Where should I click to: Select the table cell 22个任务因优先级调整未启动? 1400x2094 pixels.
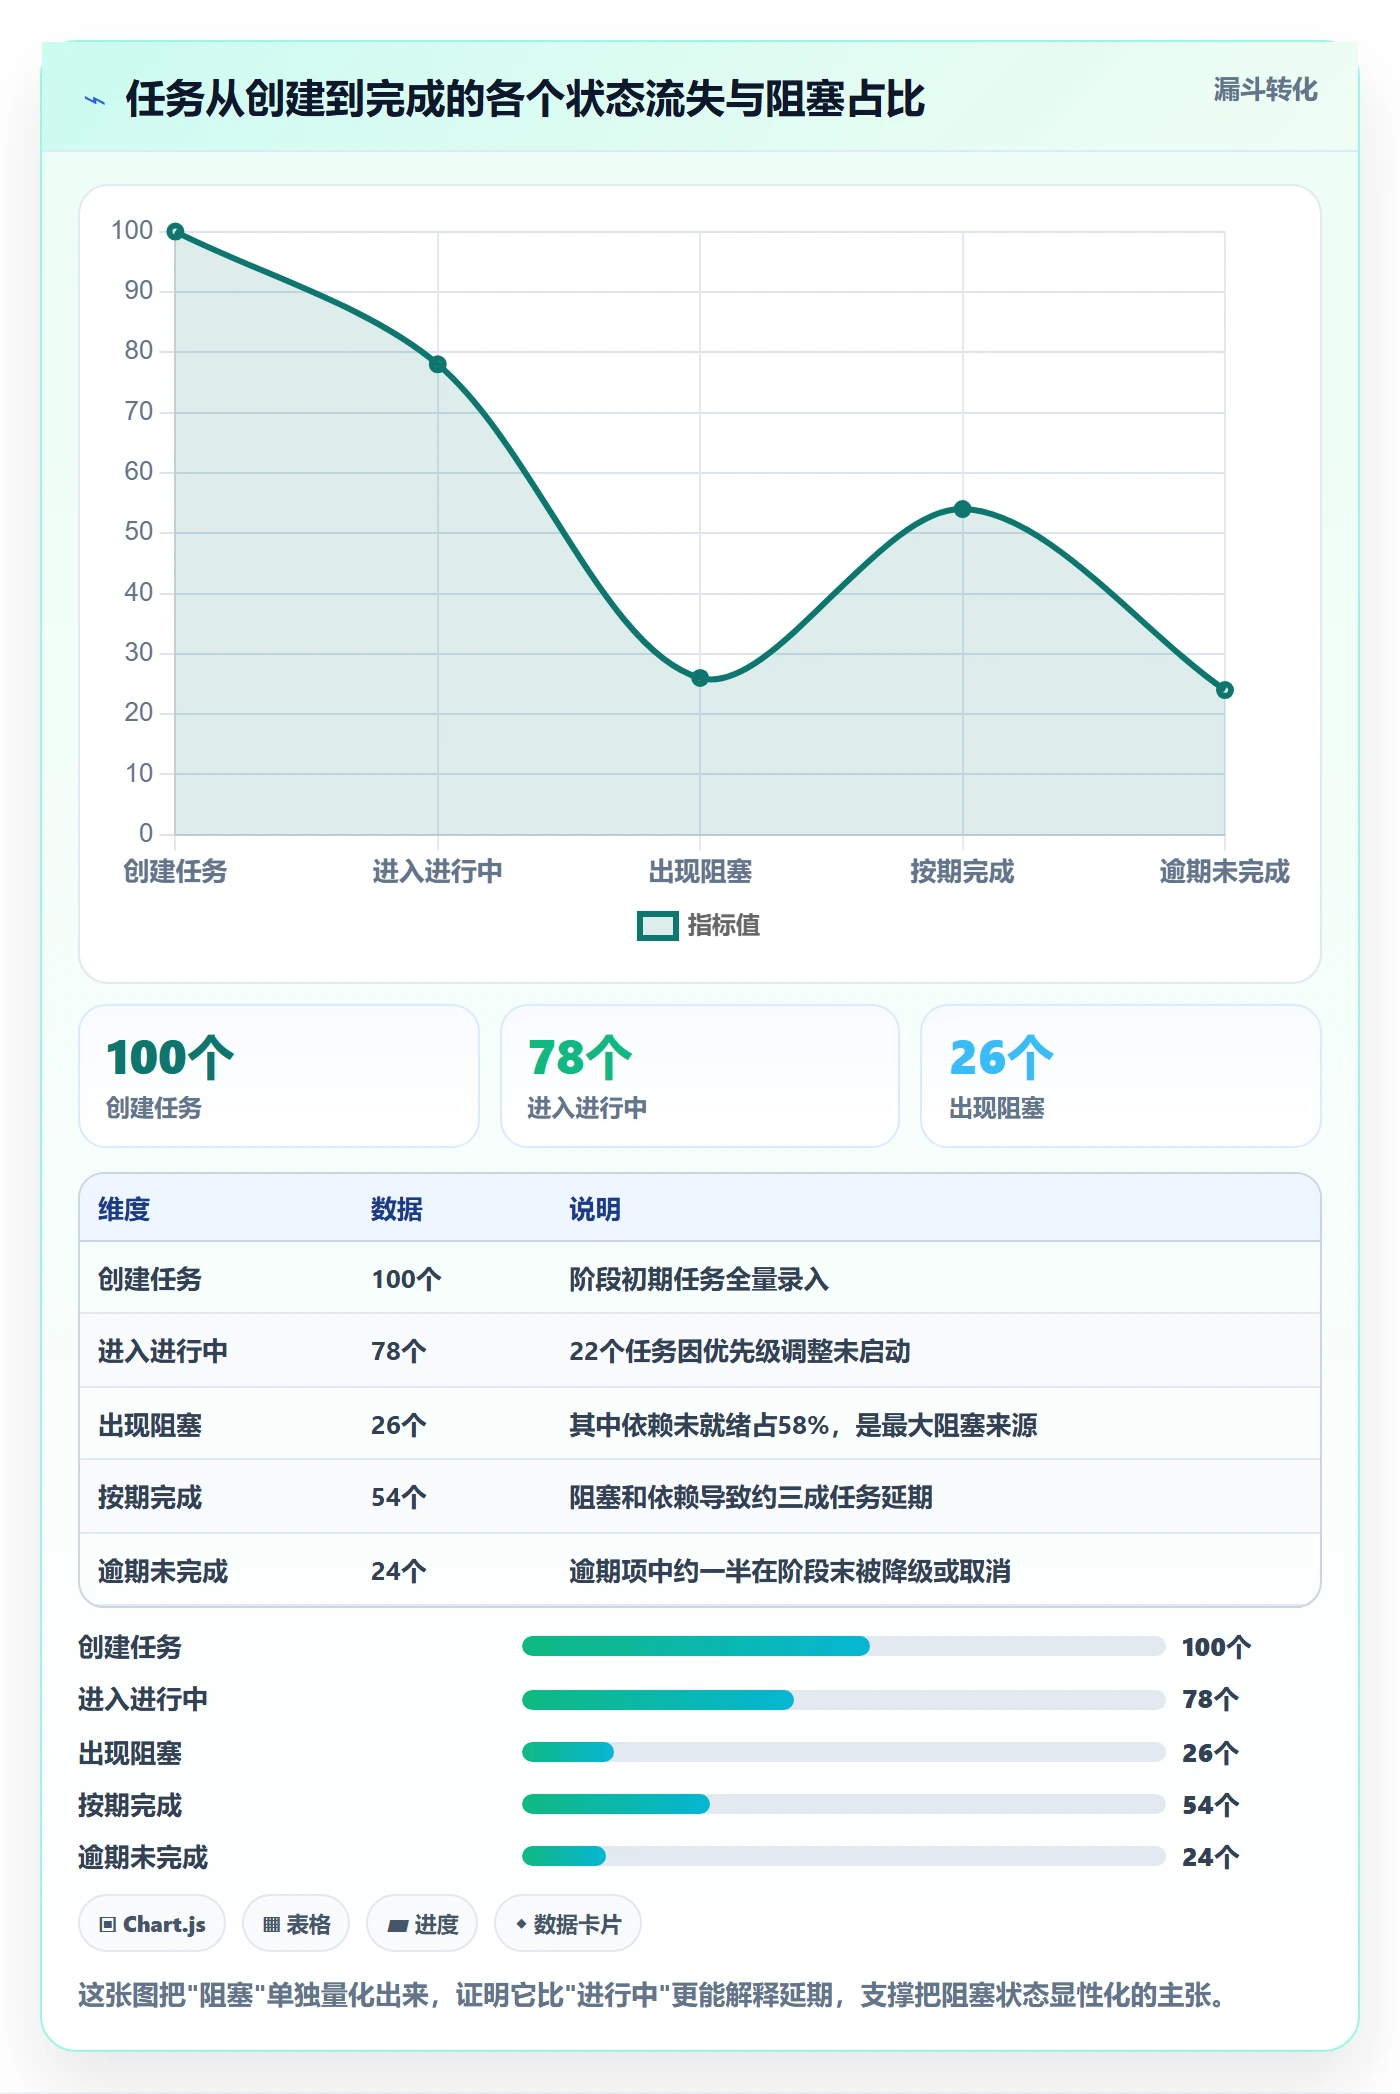pyautogui.click(x=740, y=1352)
